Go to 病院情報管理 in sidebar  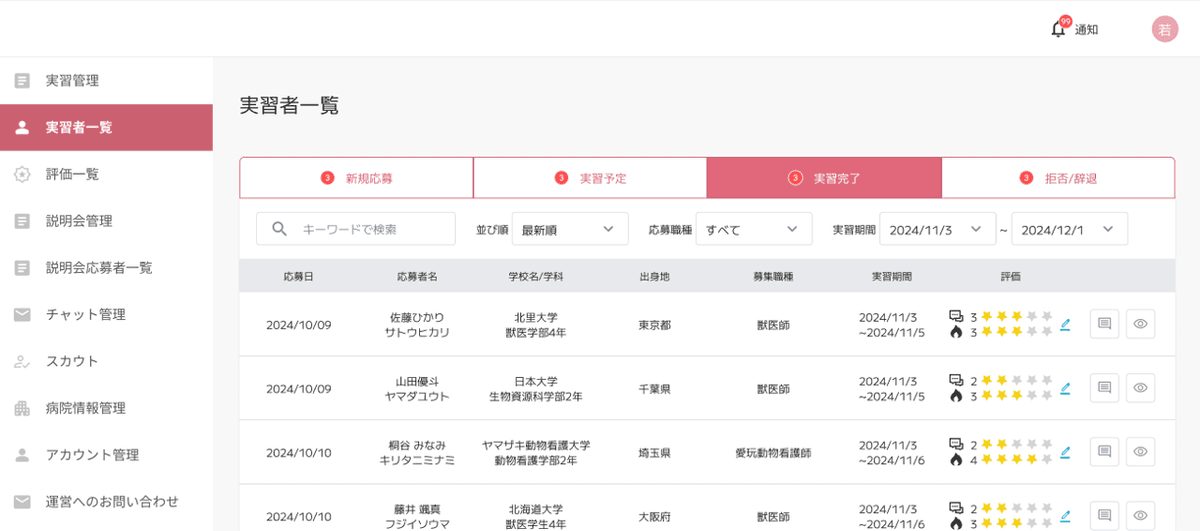(x=86, y=408)
